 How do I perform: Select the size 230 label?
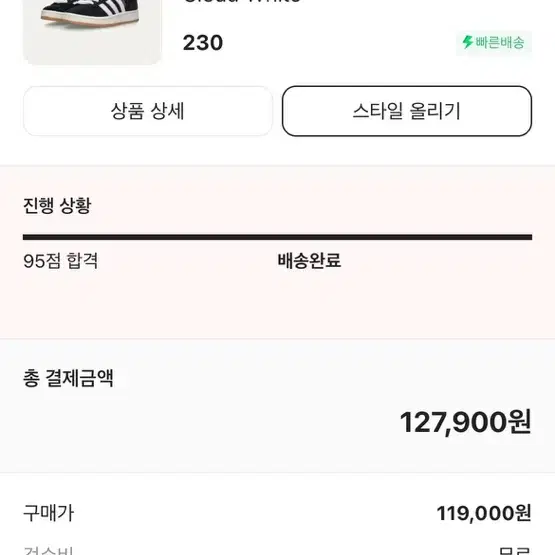[203, 43]
